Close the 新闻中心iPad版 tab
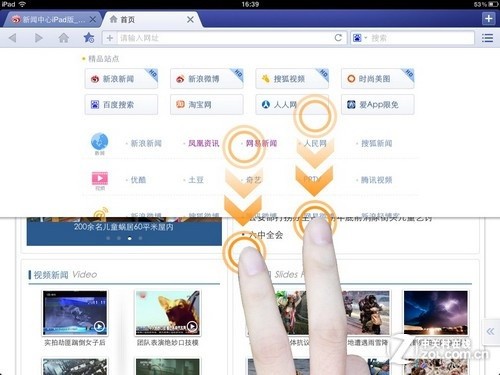Screen dimensions: 500x375 (x=93, y=20)
